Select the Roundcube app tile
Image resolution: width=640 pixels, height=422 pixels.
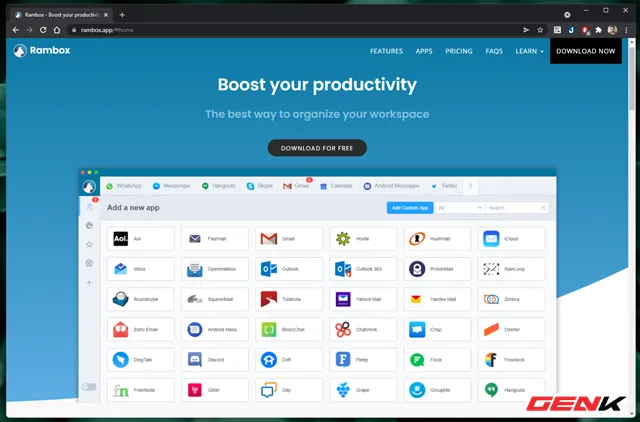pyautogui.click(x=140, y=299)
